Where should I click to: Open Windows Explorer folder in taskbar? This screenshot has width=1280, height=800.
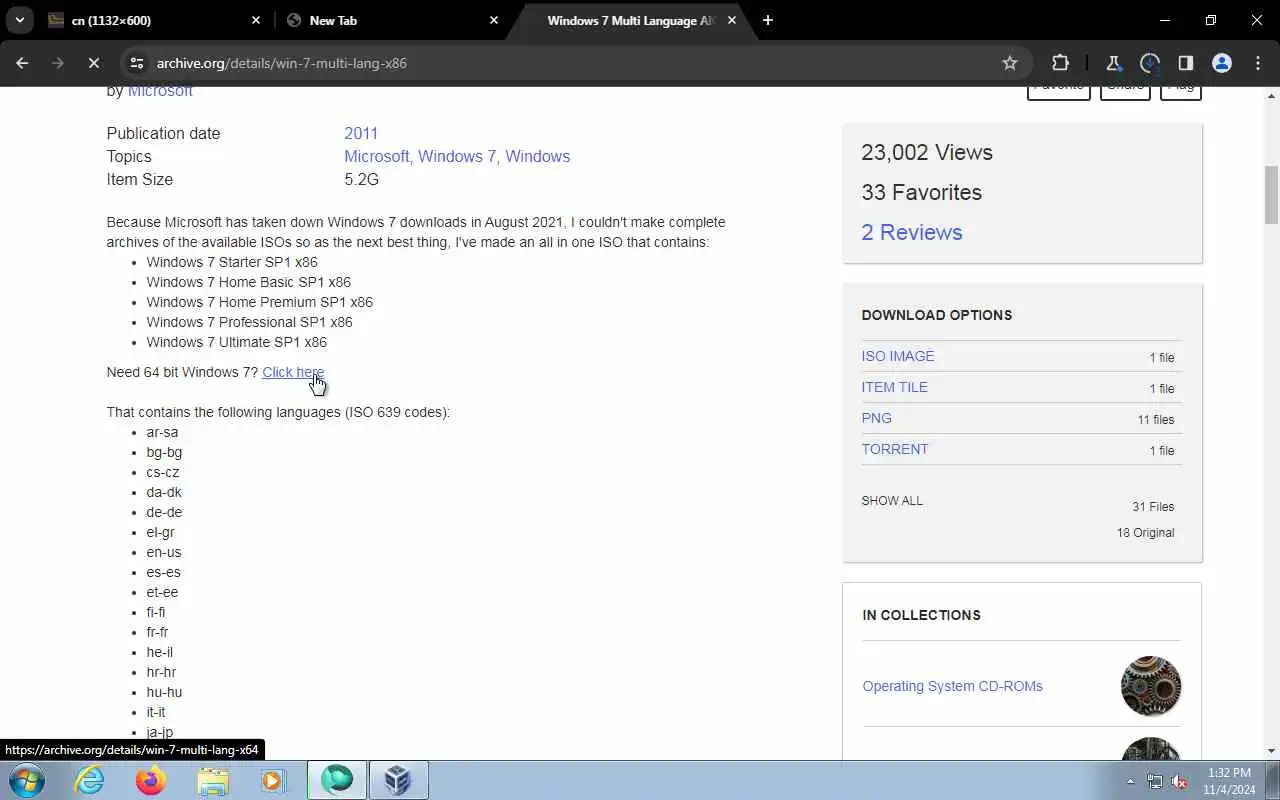pos(213,780)
